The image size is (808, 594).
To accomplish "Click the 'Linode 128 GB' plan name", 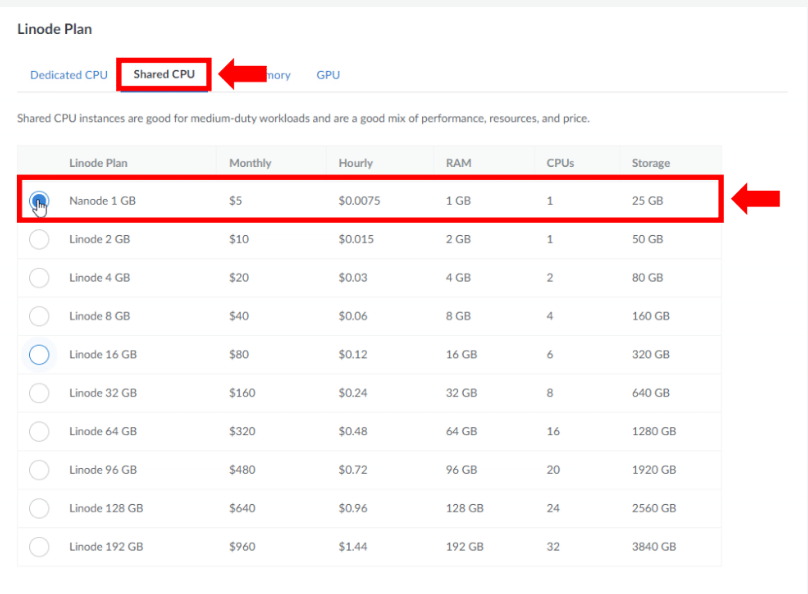I will [x=106, y=508].
